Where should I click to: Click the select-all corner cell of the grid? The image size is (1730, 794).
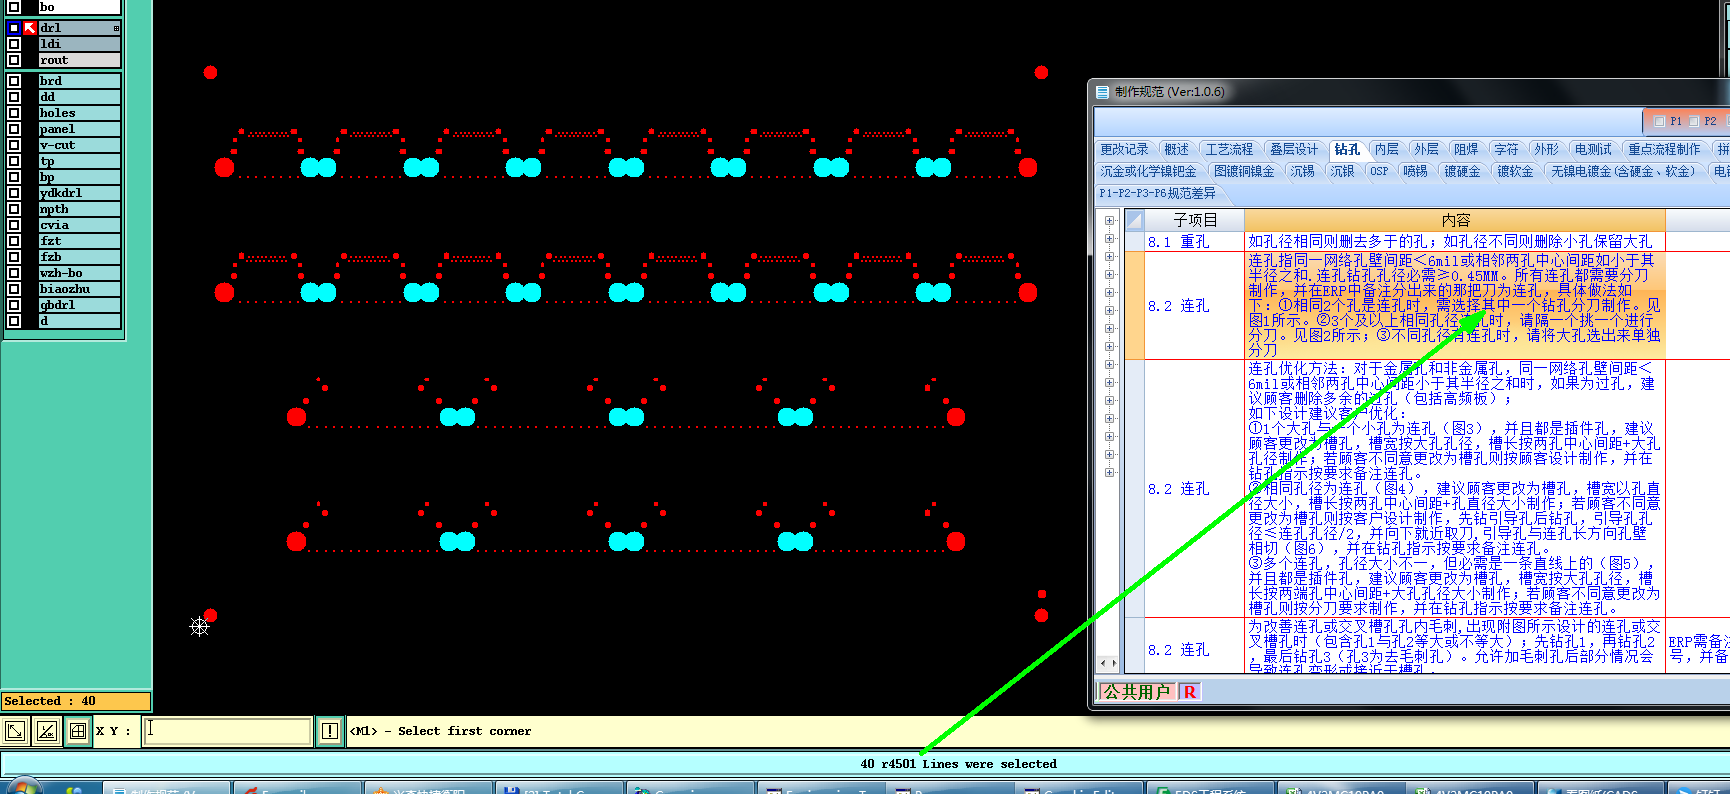click(1134, 220)
